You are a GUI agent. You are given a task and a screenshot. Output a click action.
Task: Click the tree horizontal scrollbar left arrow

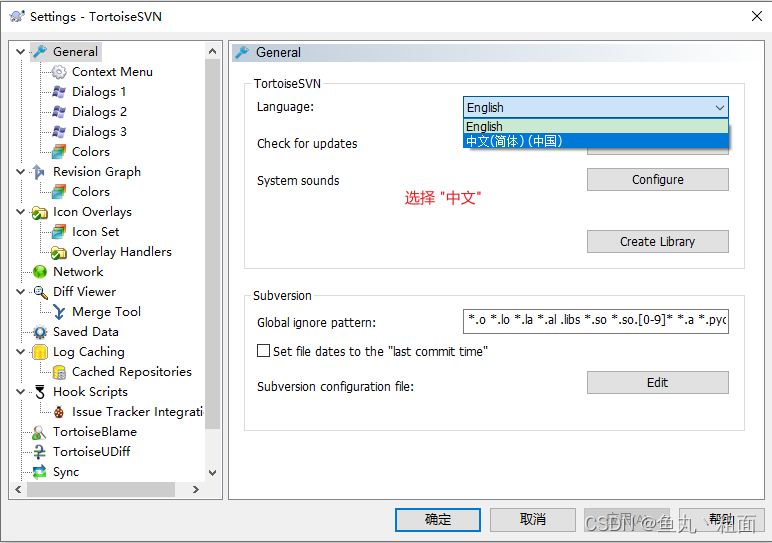pyautogui.click(x=18, y=489)
